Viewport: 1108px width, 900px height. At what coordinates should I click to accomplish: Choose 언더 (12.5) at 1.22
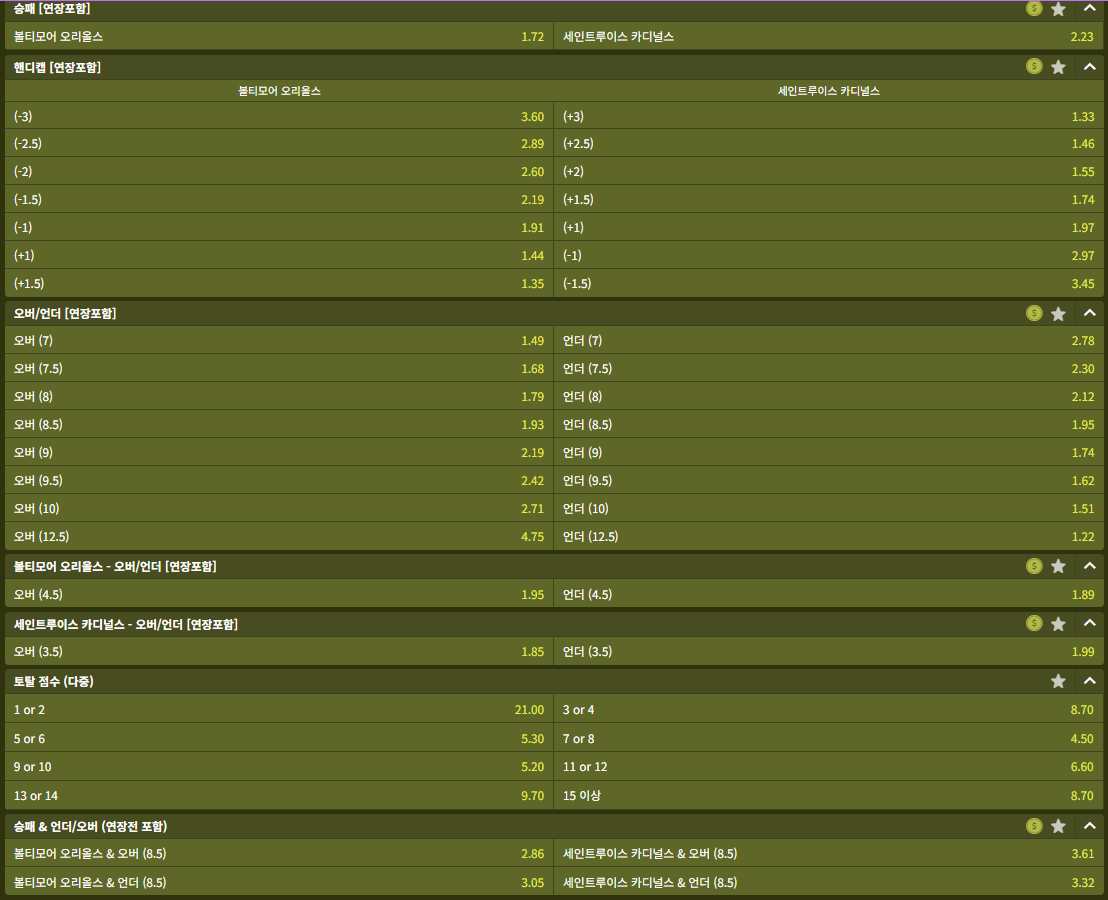(829, 536)
